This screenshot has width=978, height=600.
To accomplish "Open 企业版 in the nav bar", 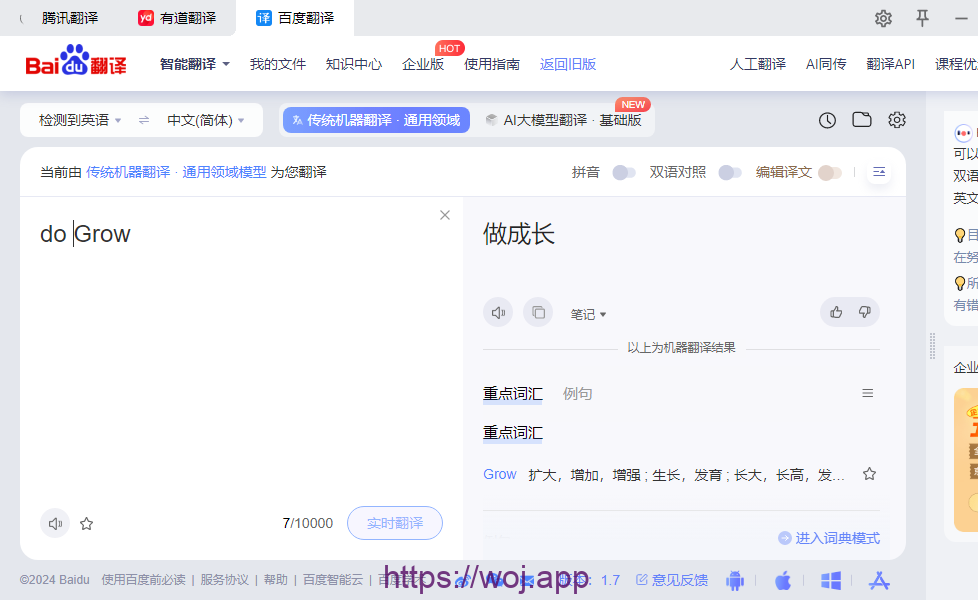I will tap(423, 64).
